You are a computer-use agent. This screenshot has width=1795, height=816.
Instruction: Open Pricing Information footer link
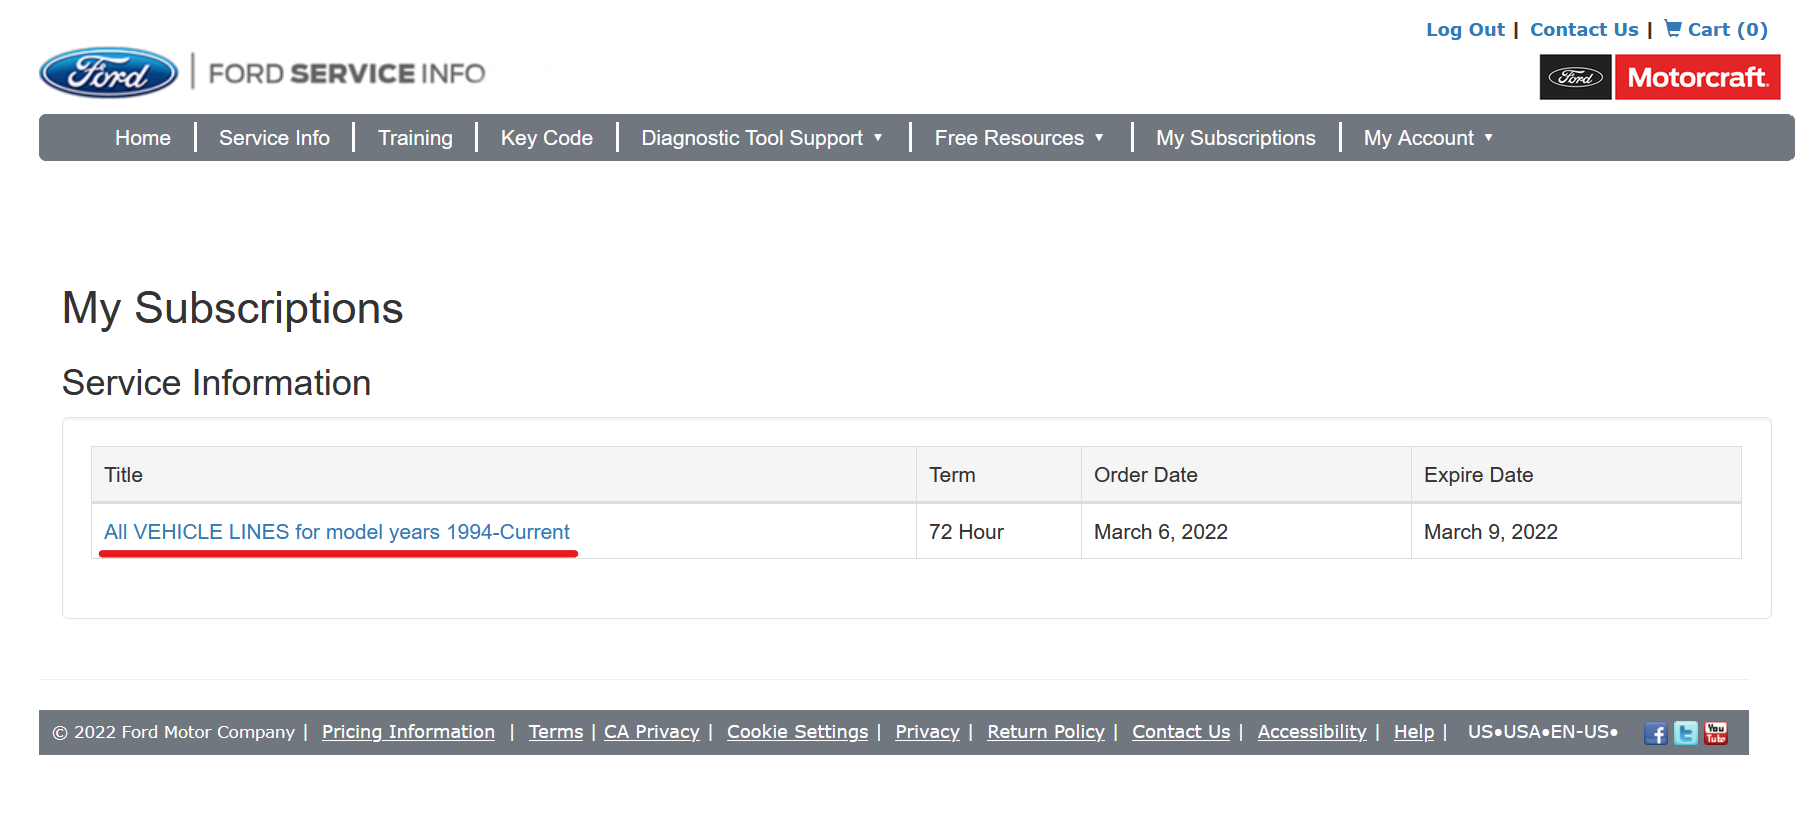[408, 732]
